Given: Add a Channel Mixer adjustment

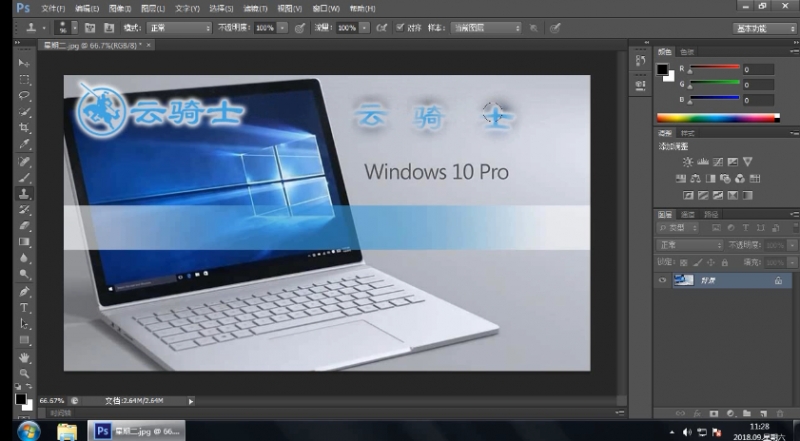Looking at the screenshot, I should (x=740, y=179).
